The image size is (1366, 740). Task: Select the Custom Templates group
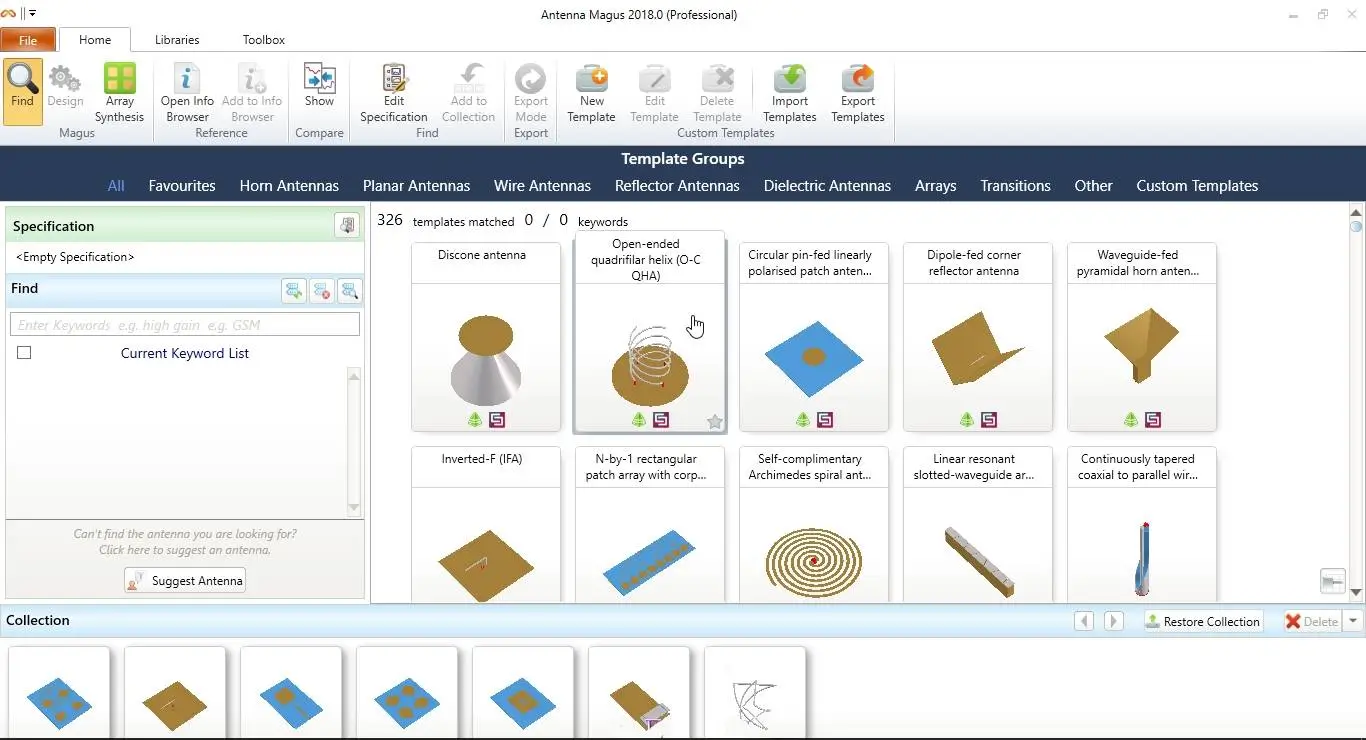[1197, 186]
